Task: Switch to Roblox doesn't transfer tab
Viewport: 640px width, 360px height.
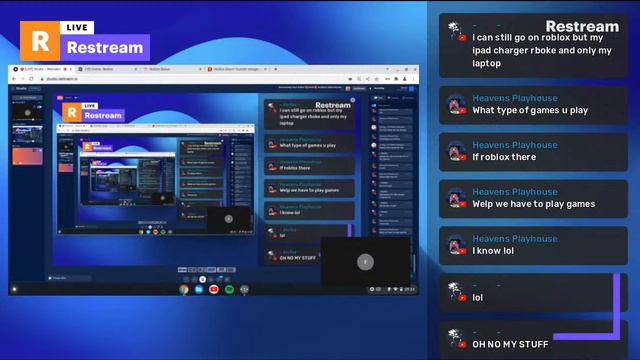Action: point(237,69)
